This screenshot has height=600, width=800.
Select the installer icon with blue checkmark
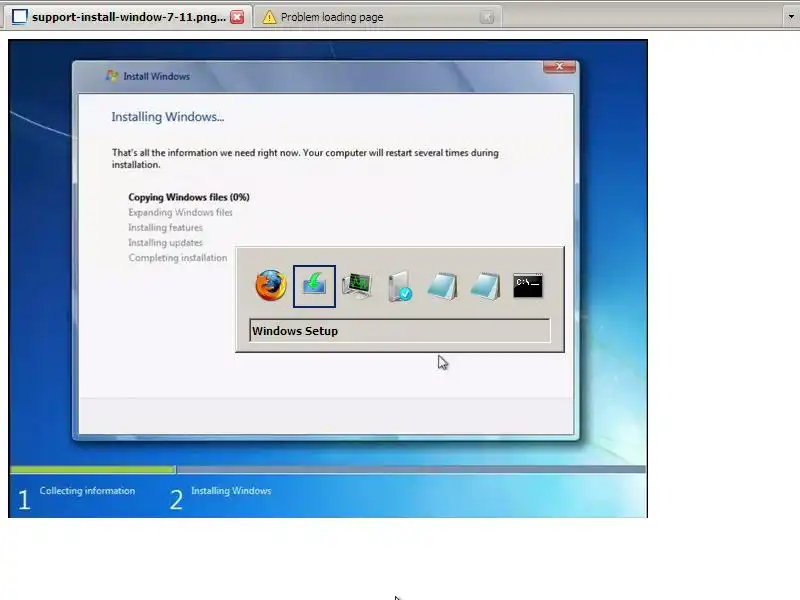point(400,286)
